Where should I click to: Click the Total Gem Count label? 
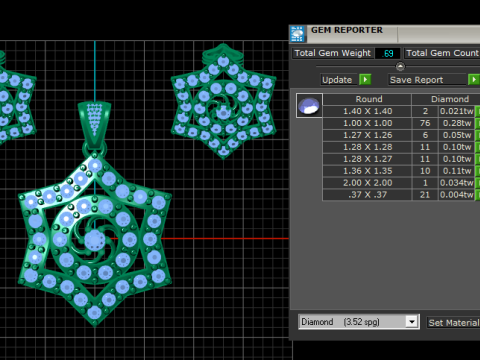442,53
